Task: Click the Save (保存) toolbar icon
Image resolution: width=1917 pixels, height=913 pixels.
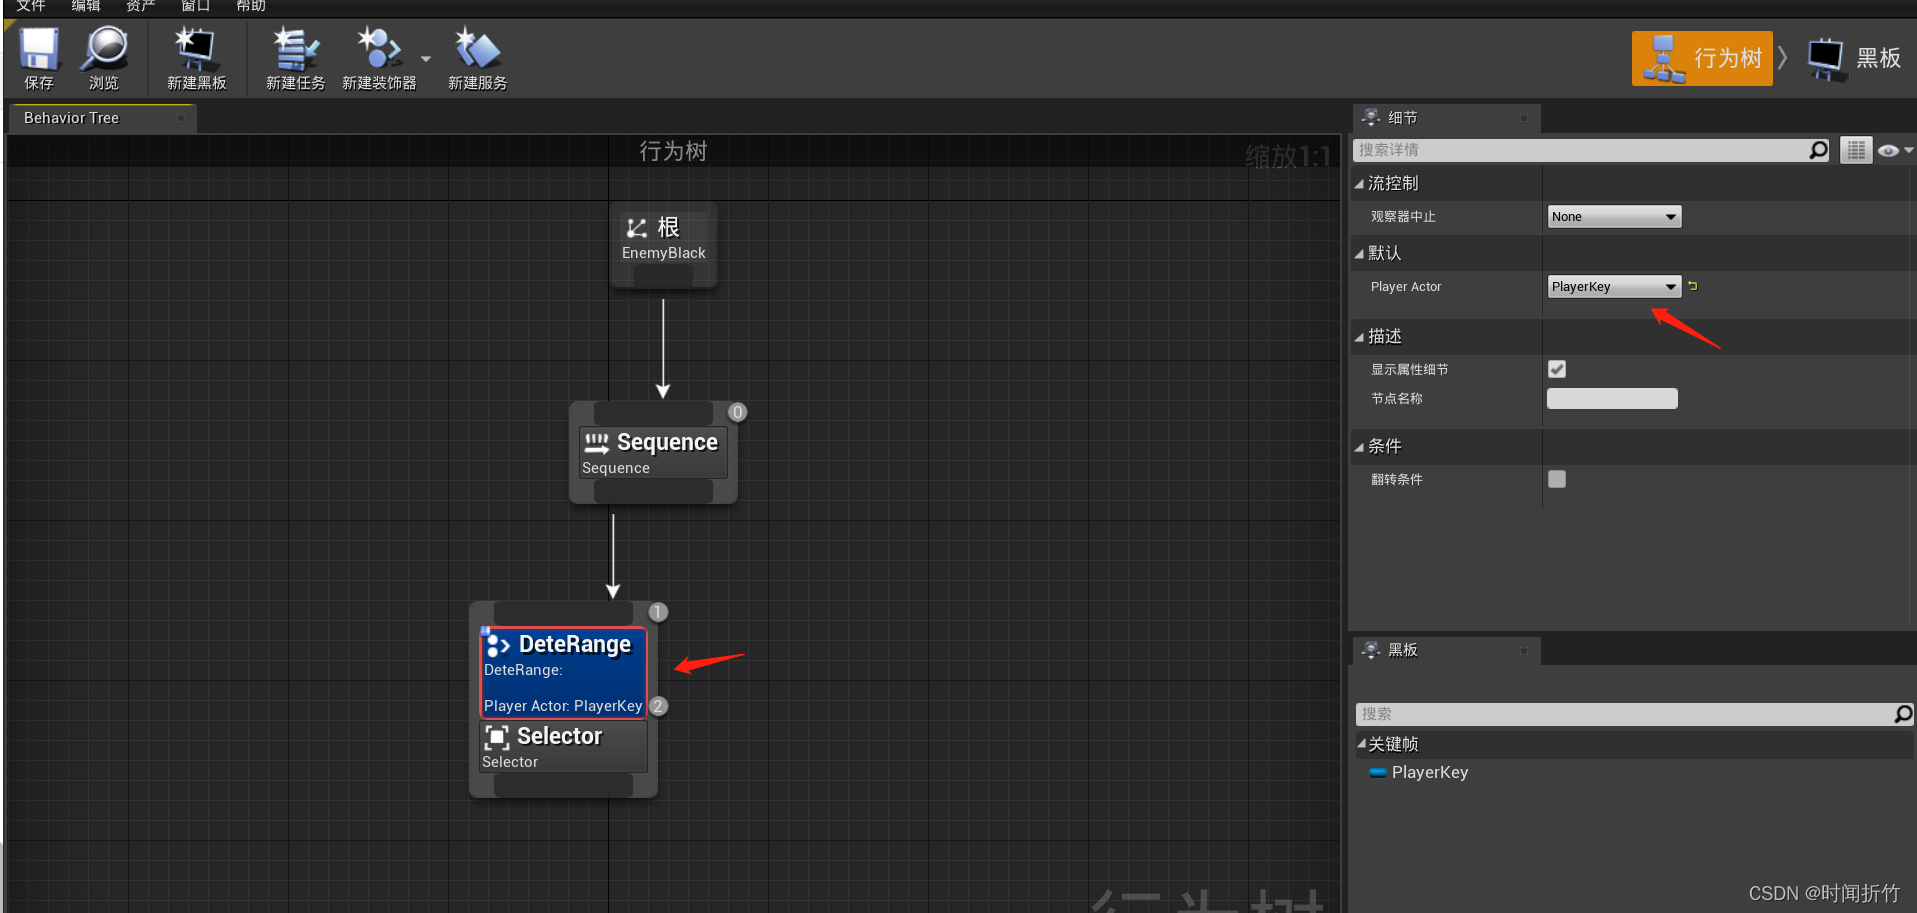Action: [39, 59]
